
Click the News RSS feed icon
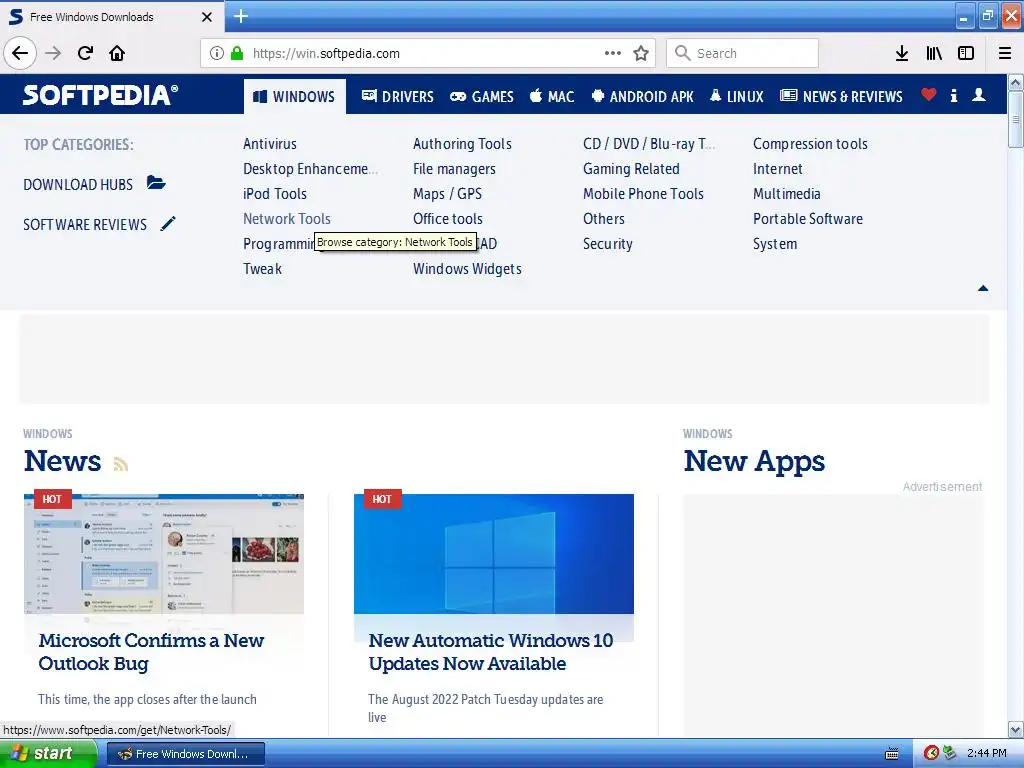coord(121,464)
